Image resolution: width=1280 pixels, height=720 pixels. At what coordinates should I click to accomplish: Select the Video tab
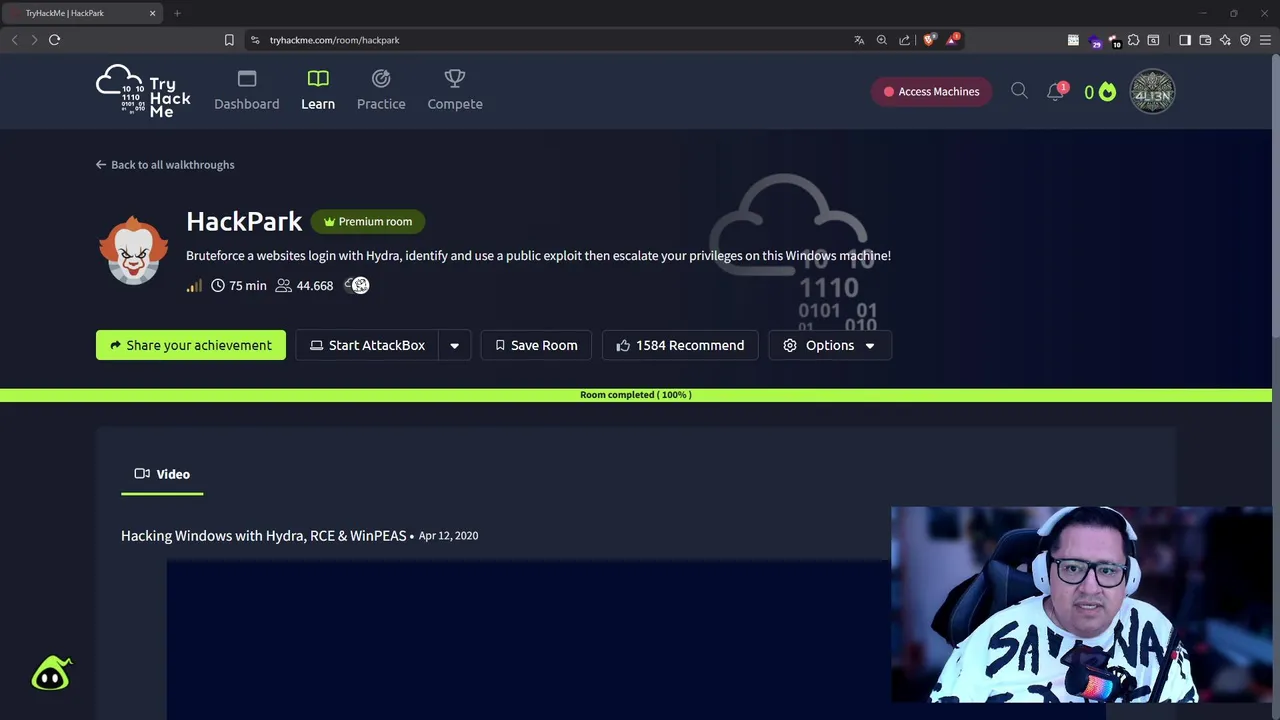(x=162, y=474)
